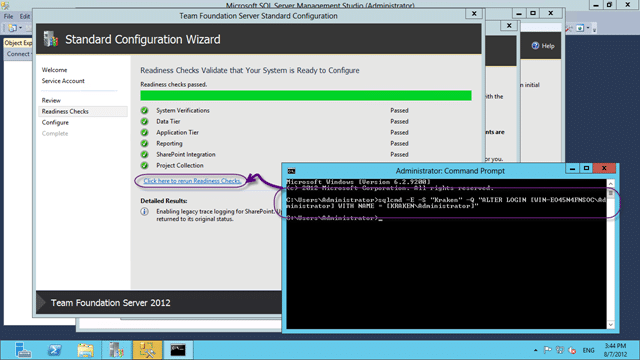Click the network tray icon
This screenshot has height=360, width=640.
(x=560, y=350)
